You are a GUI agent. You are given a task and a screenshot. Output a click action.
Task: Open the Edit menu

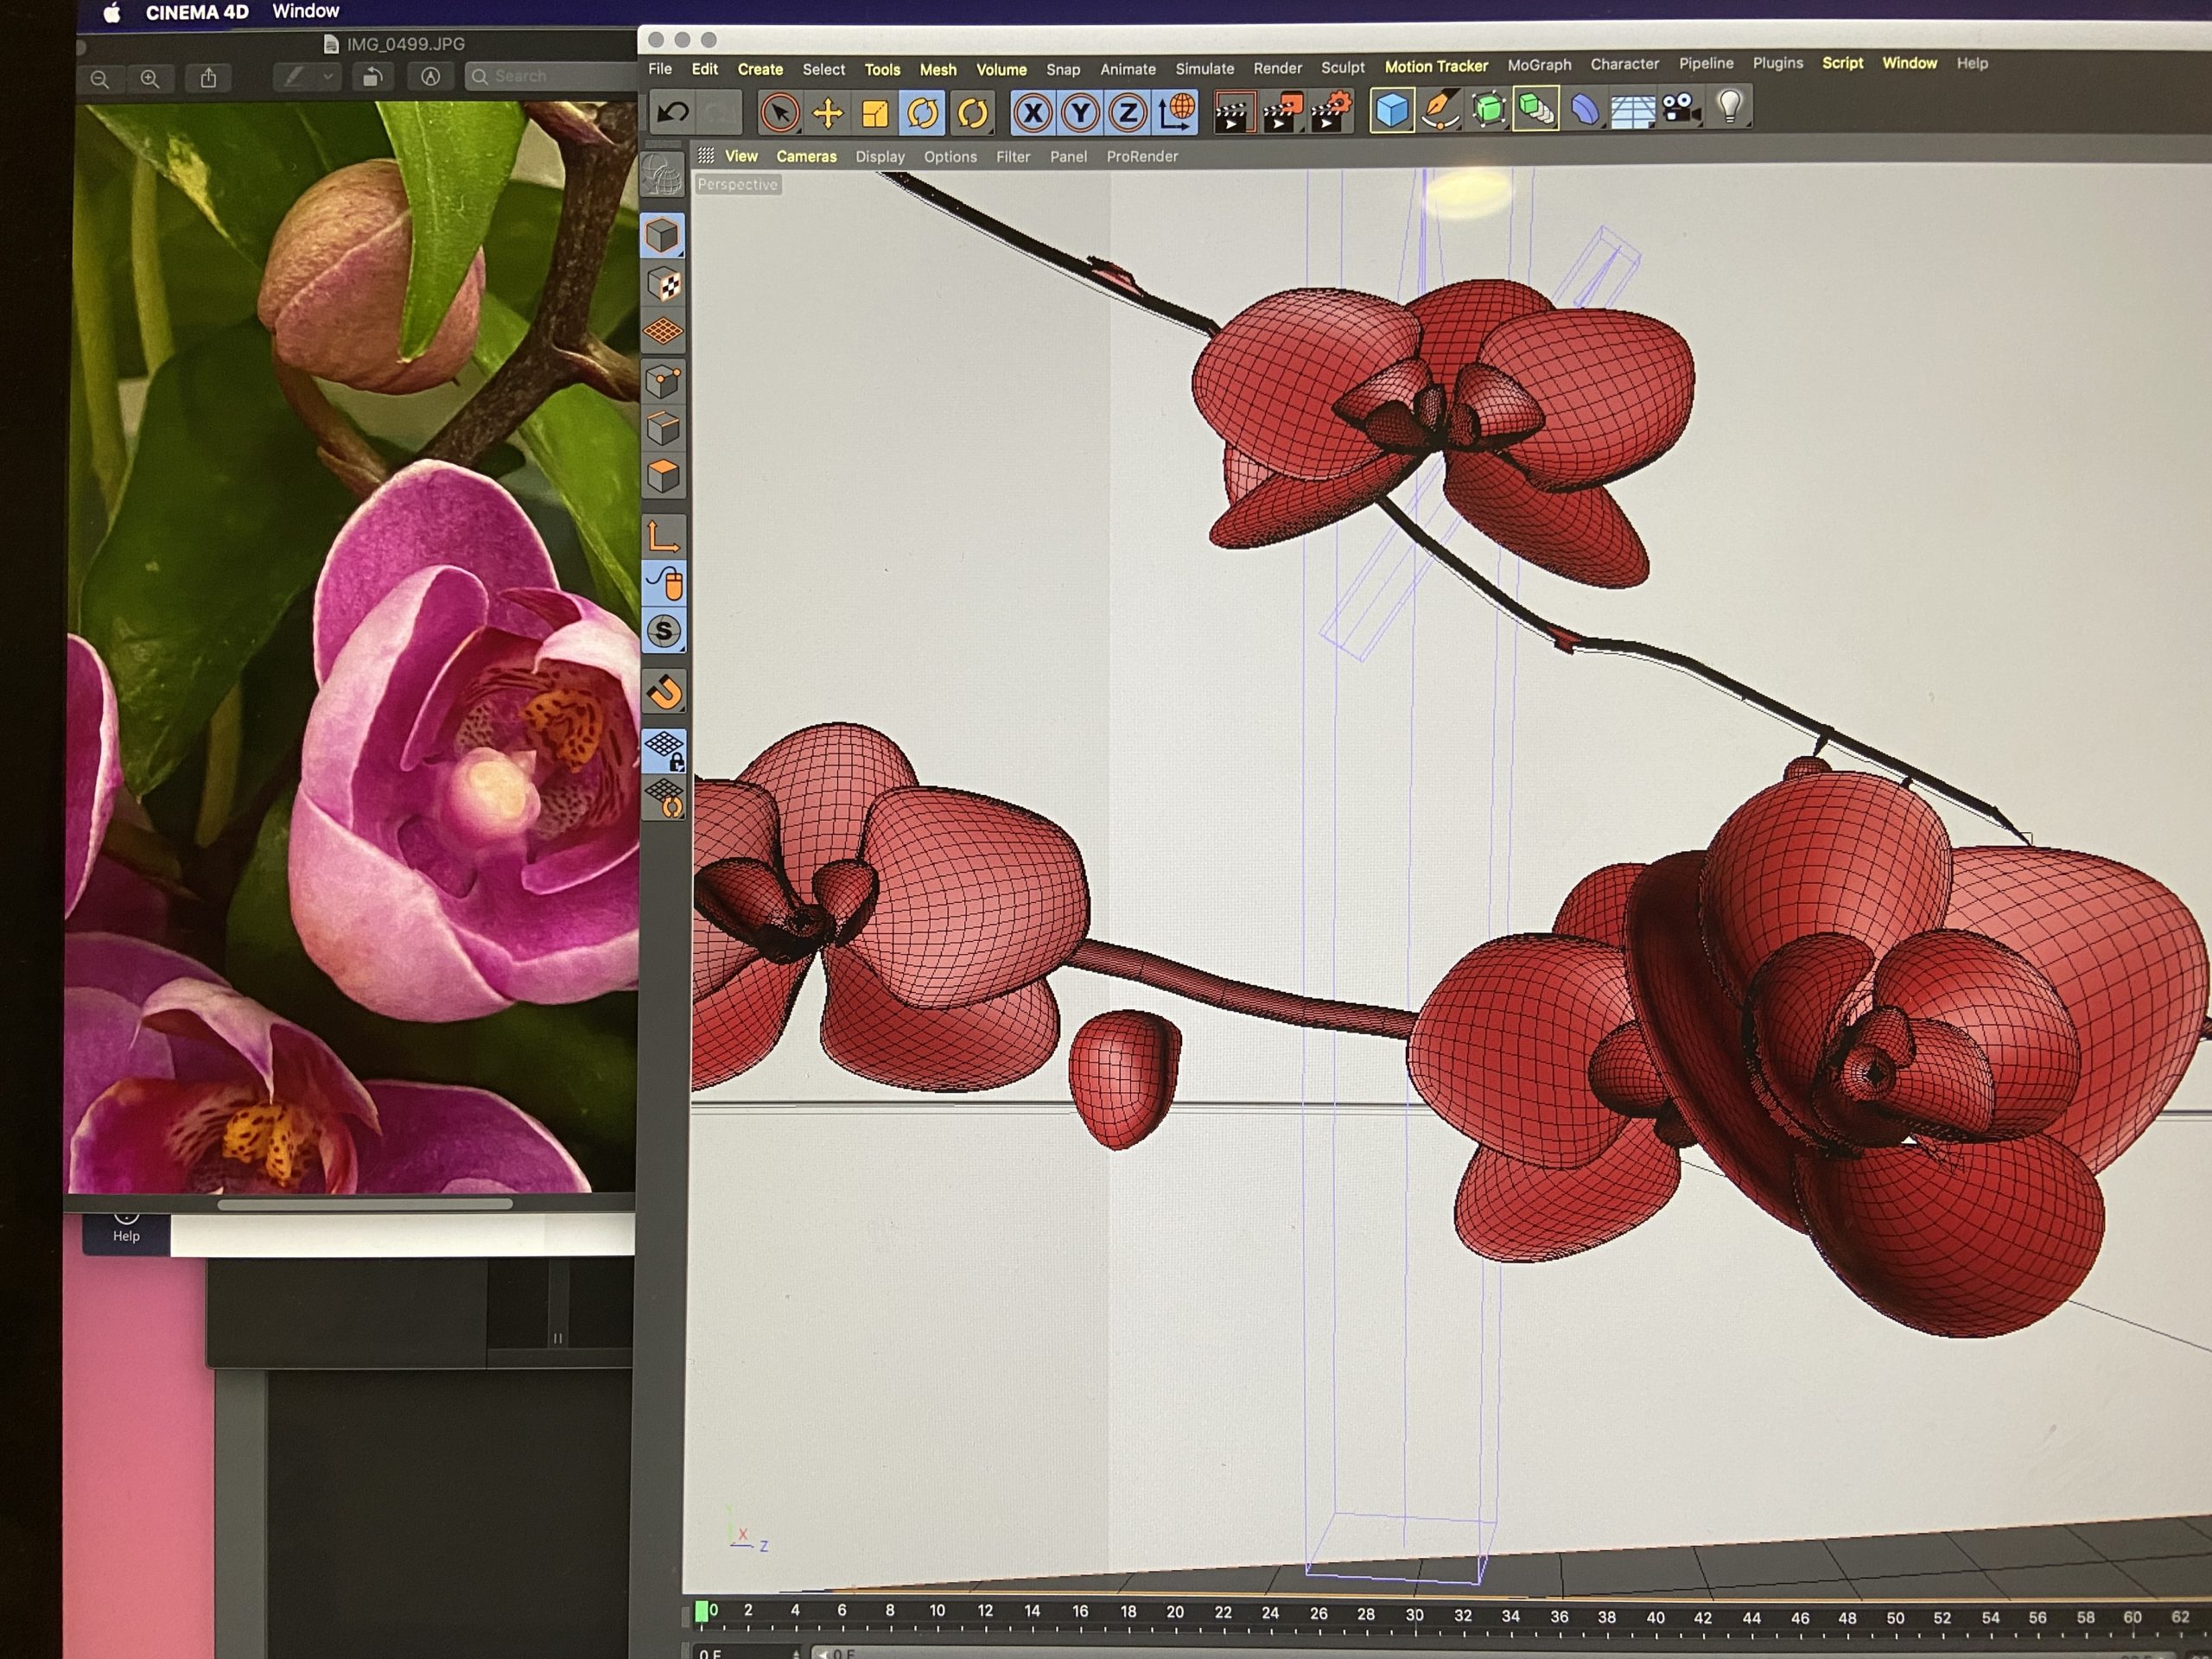(705, 69)
